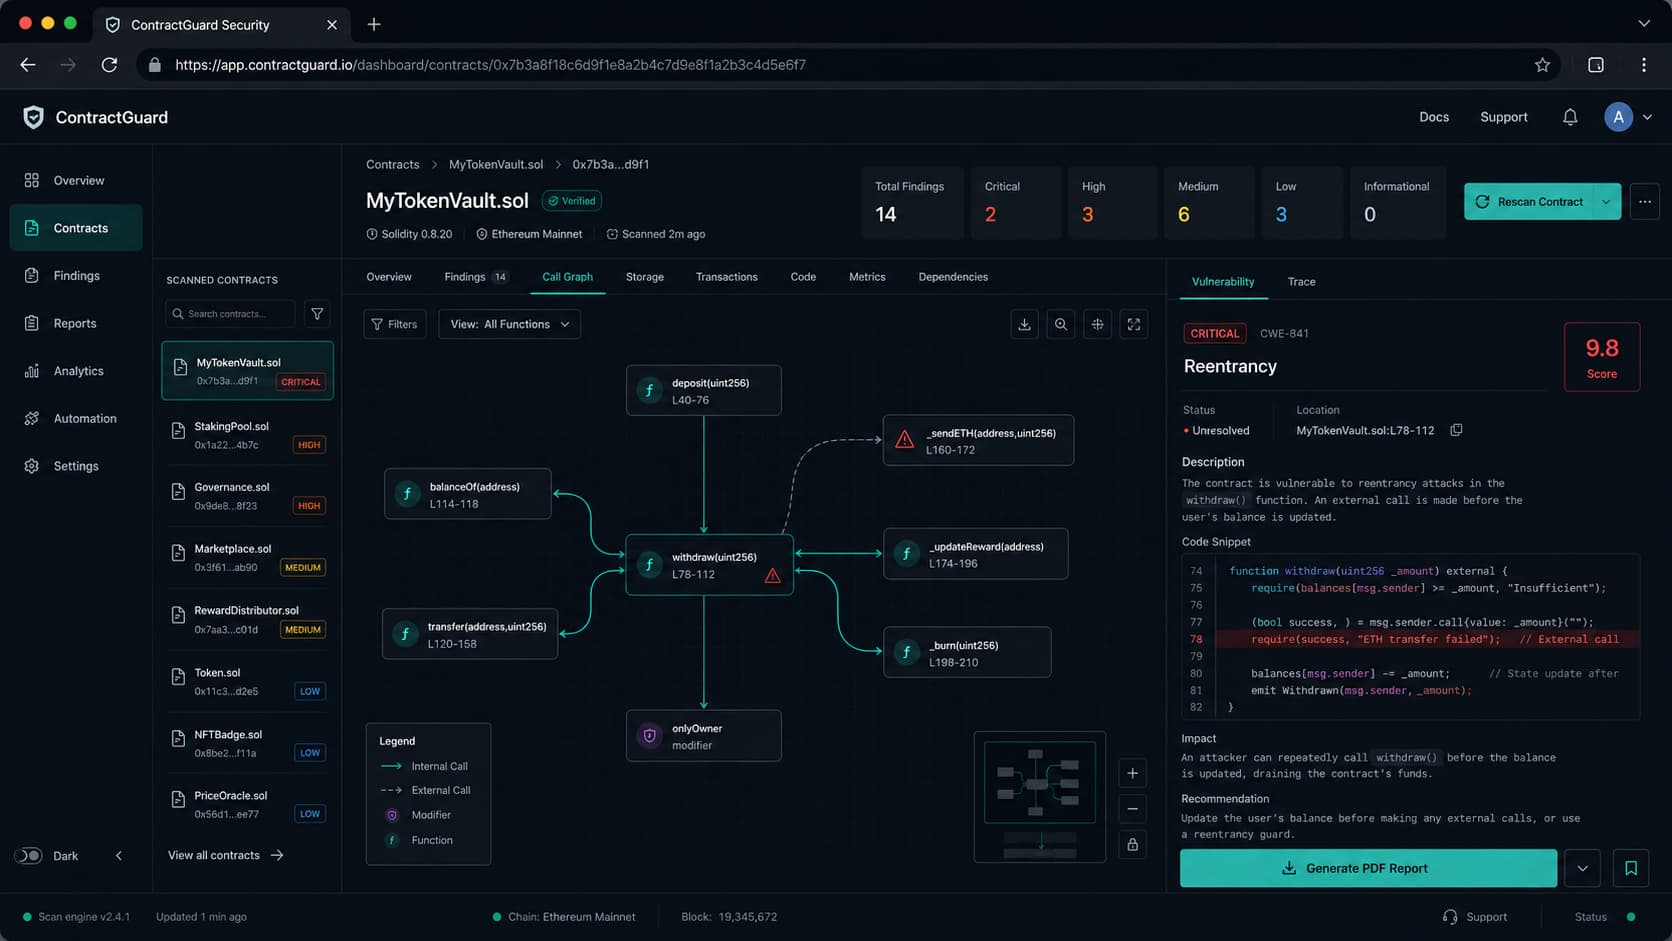
Task: Select StakingPool.sol in contract list
Action: tap(247, 435)
